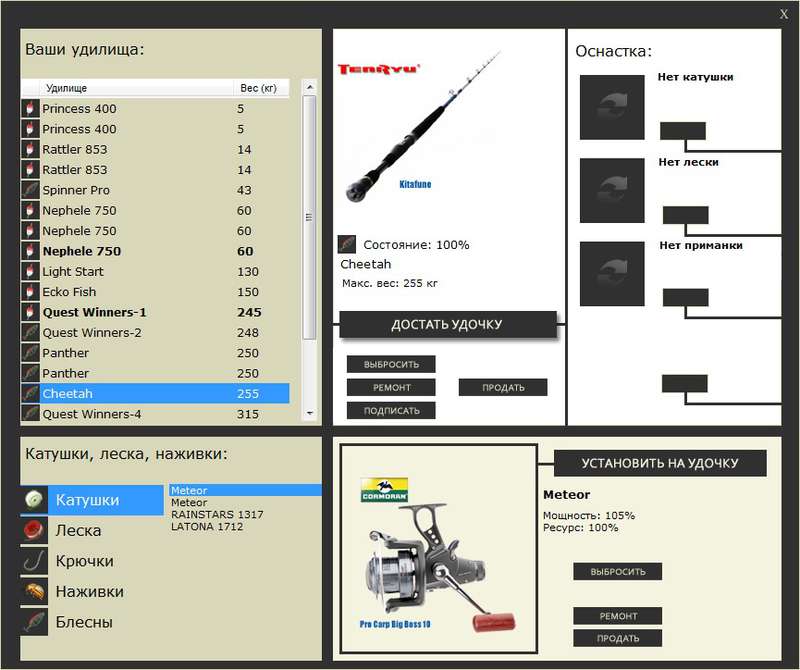Click the lure icon beside Spinner Pro
The image size is (800, 670).
30,190
